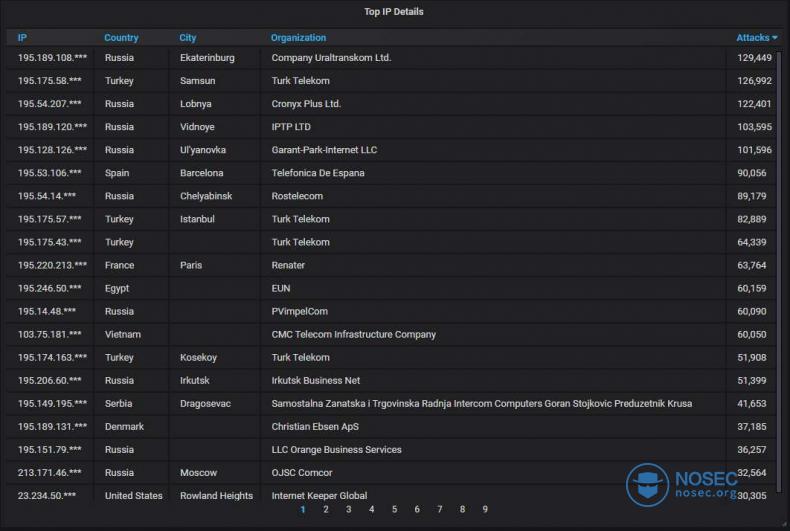Screen dimensions: 790x531
Task: Click the Denmark country cell
Action: click(124, 427)
